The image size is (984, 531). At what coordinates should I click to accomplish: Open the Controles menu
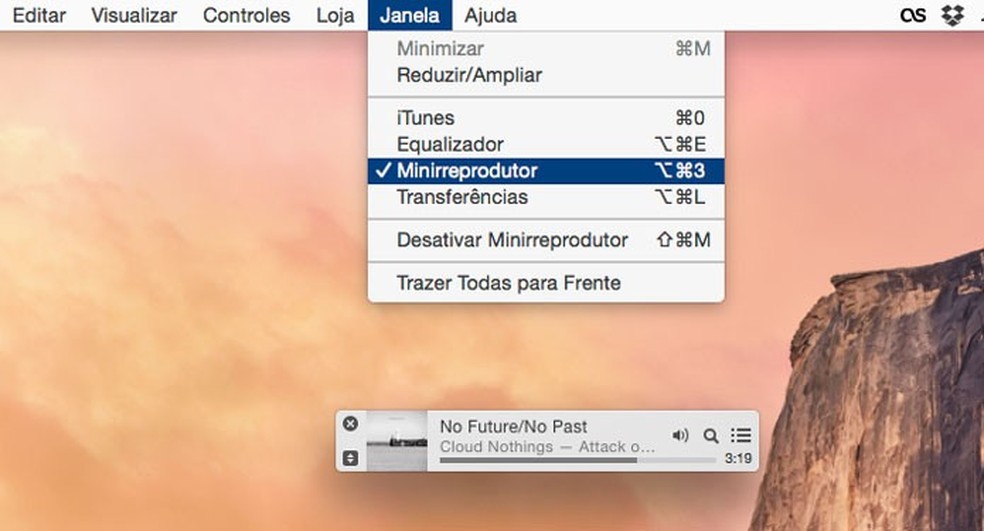pyautogui.click(x=247, y=15)
